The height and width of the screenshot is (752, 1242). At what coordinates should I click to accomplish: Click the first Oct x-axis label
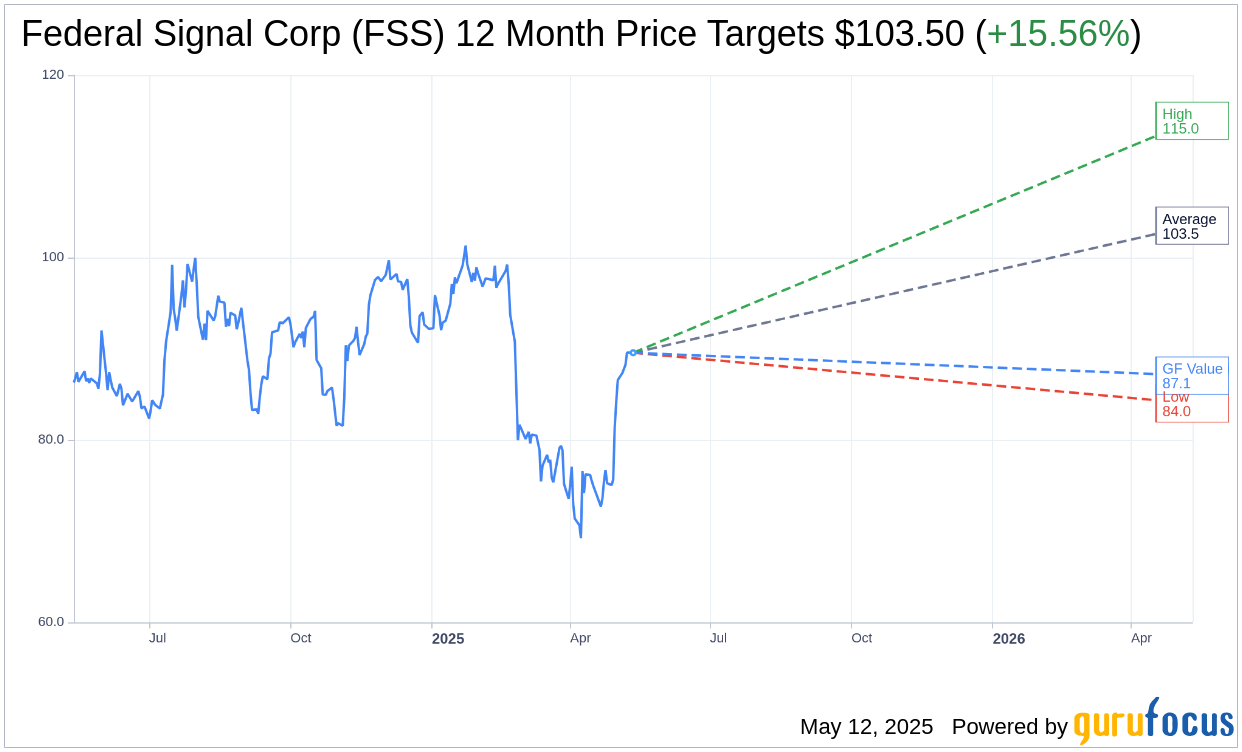click(x=301, y=638)
